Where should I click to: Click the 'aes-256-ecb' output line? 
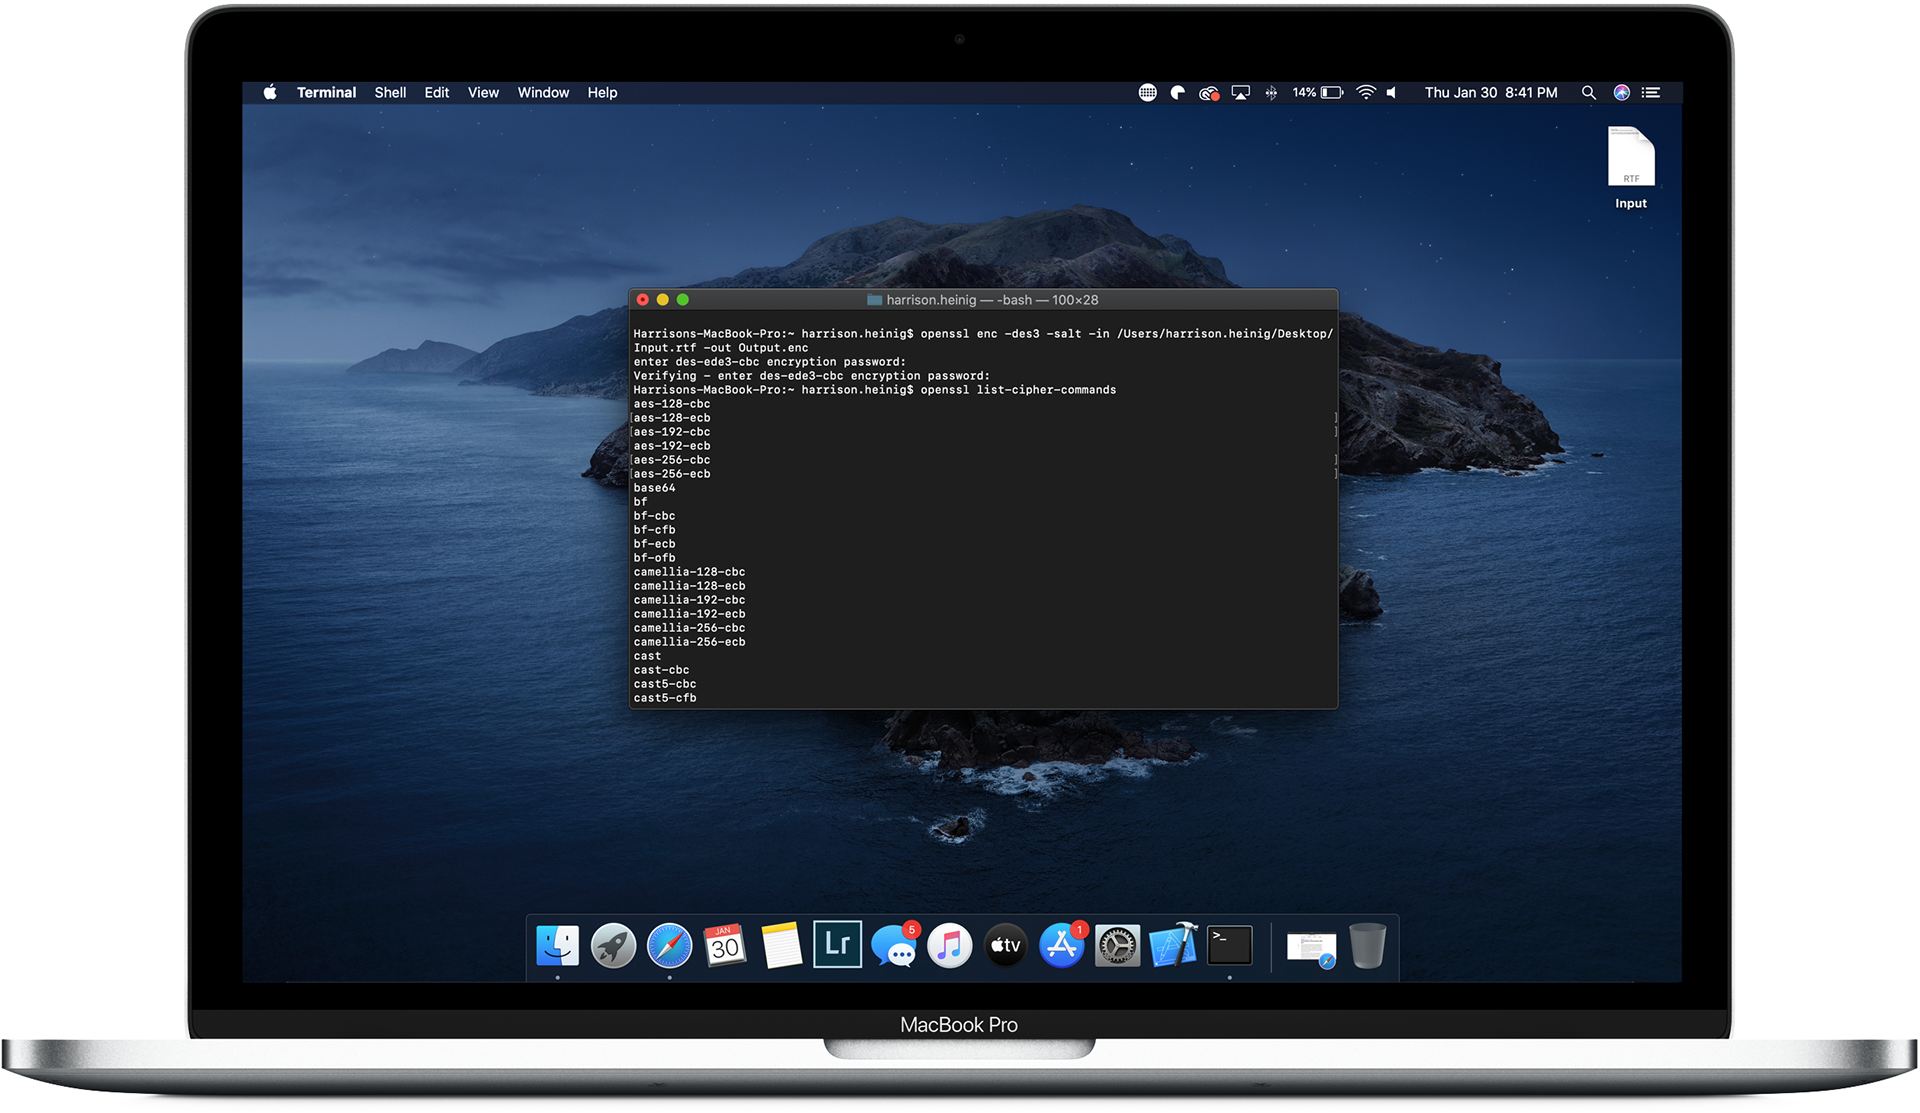pyautogui.click(x=672, y=474)
